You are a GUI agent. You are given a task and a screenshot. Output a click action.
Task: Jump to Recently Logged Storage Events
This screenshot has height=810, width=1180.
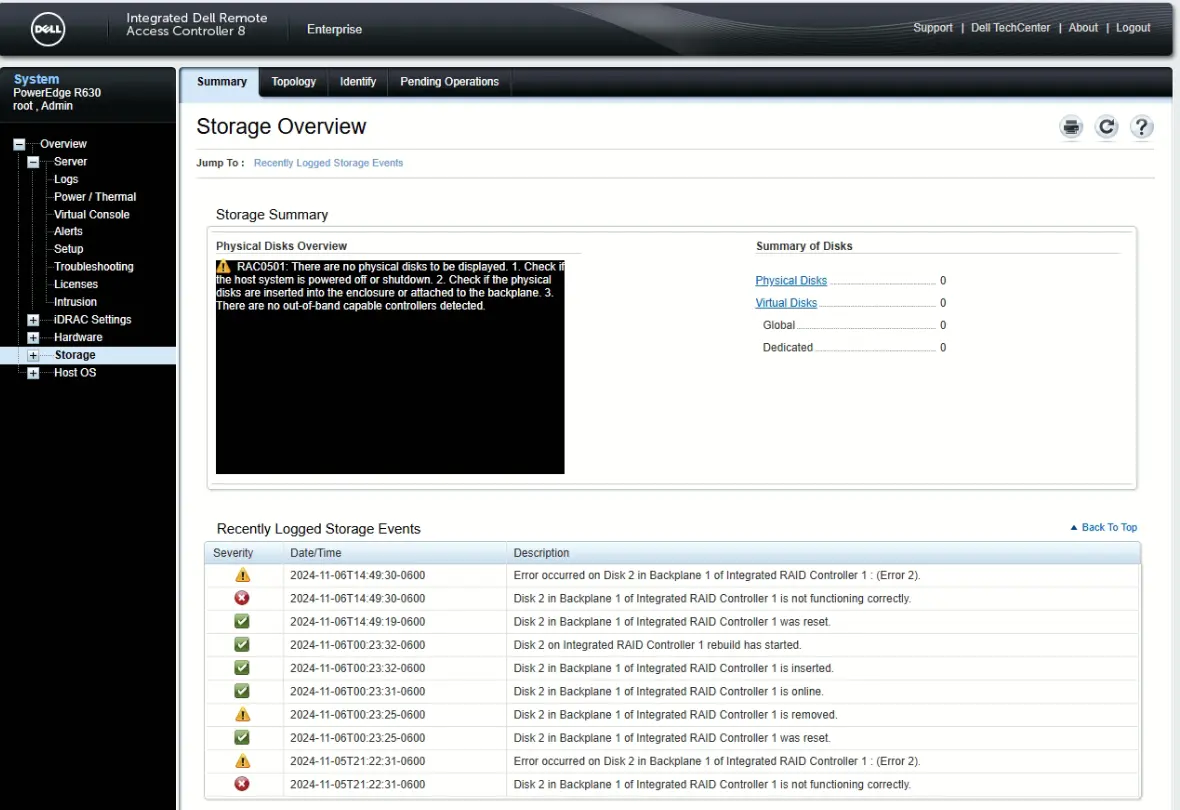pyautogui.click(x=328, y=163)
